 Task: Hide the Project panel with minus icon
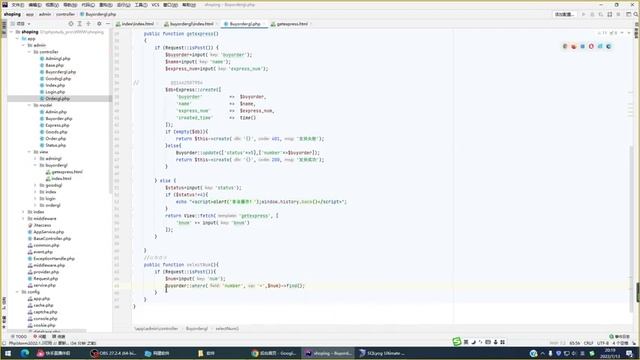coord(108,24)
